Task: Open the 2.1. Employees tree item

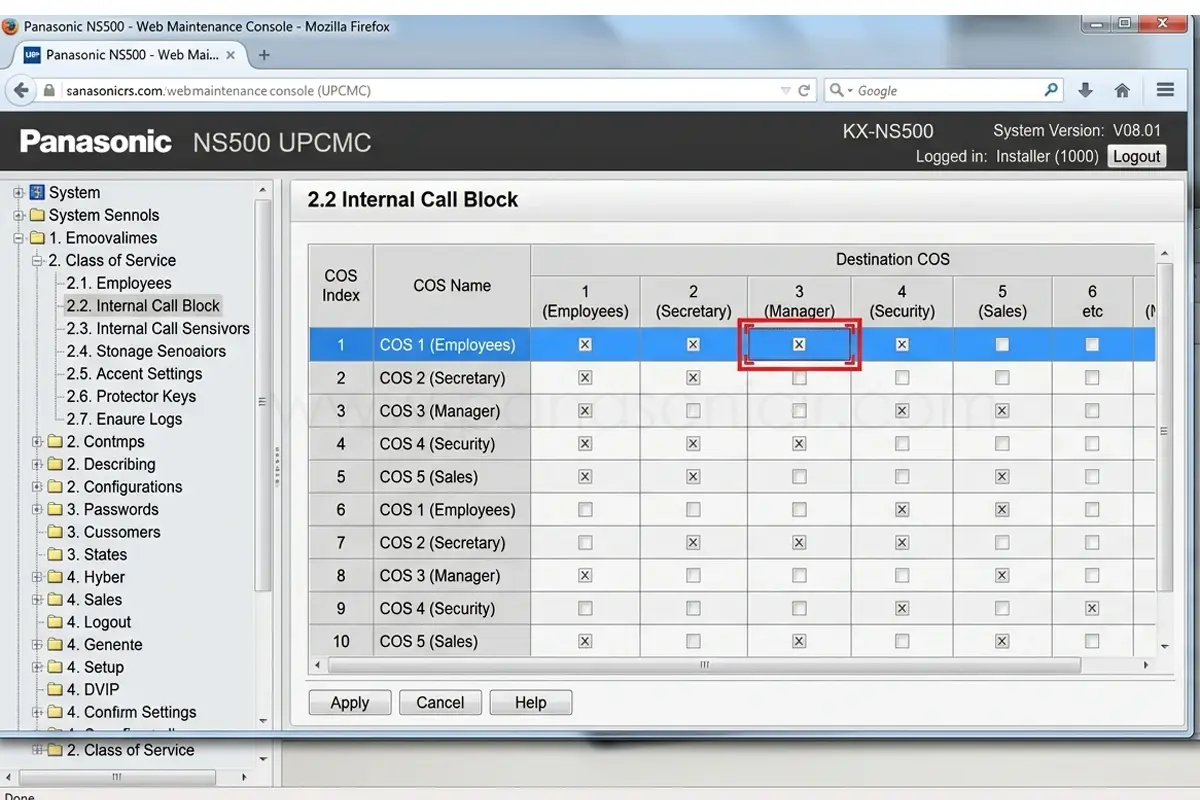Action: tap(119, 283)
